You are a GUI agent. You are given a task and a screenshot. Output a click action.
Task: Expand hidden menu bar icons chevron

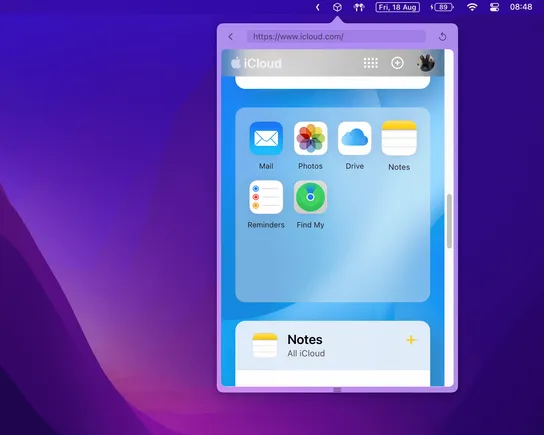(317, 7)
